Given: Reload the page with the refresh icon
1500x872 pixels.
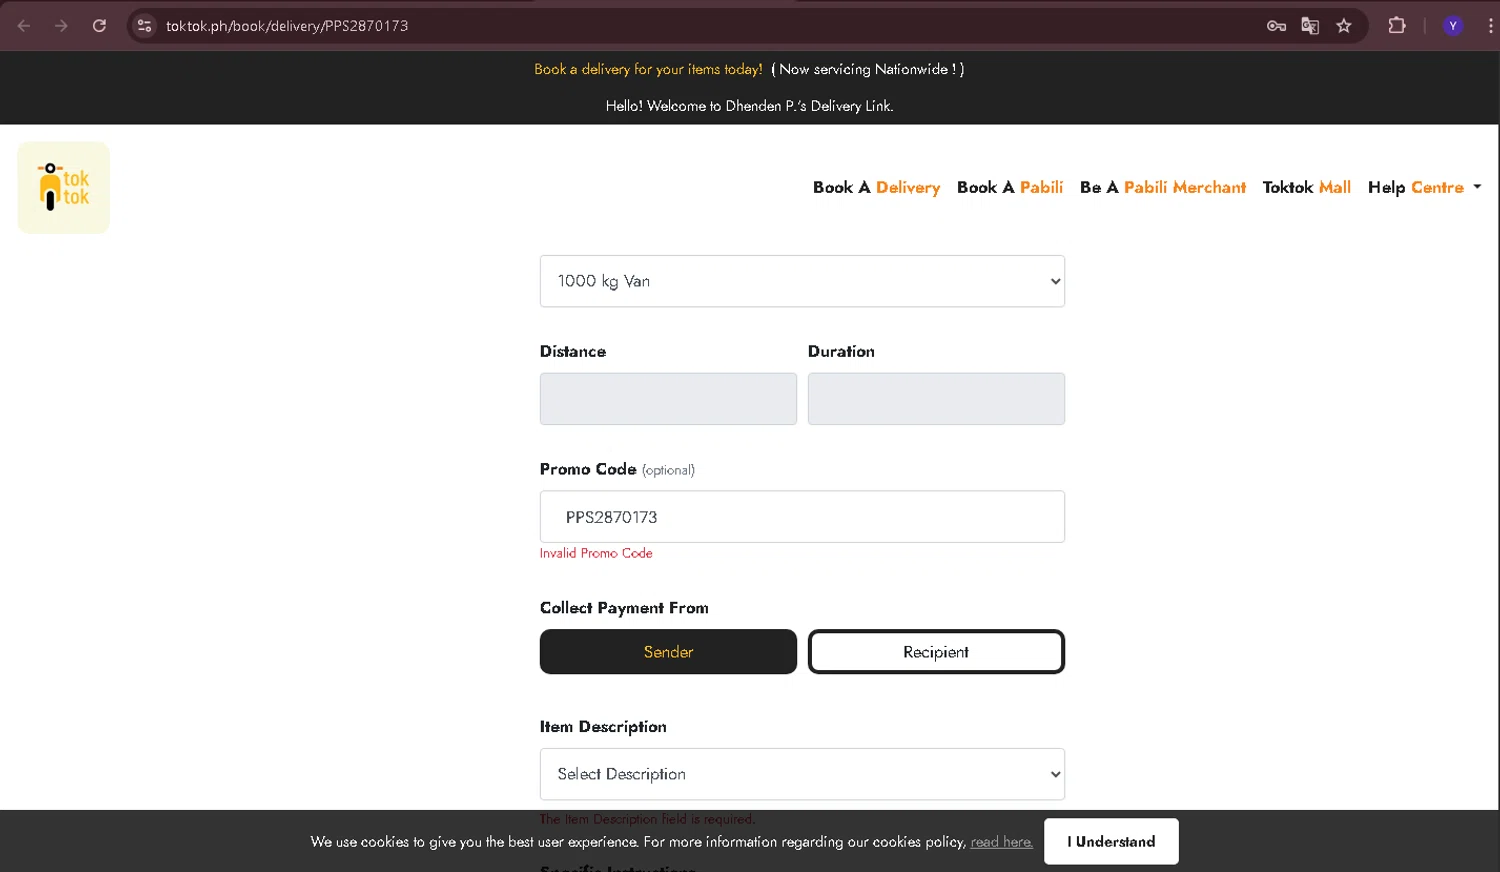Looking at the screenshot, I should point(99,26).
